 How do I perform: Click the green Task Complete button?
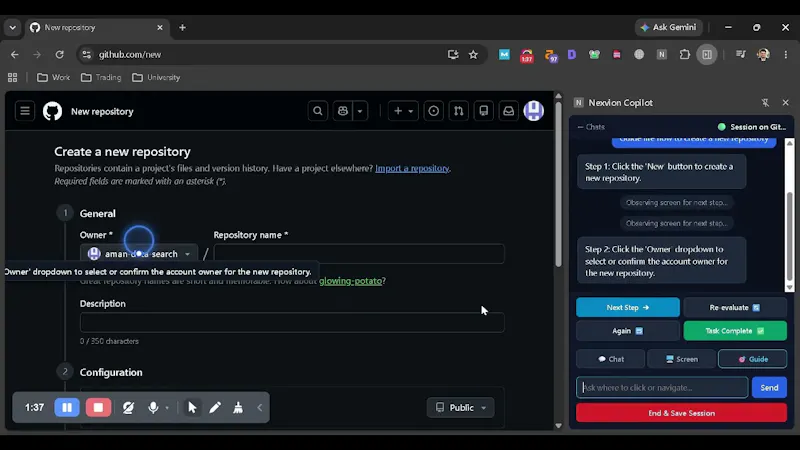point(735,331)
